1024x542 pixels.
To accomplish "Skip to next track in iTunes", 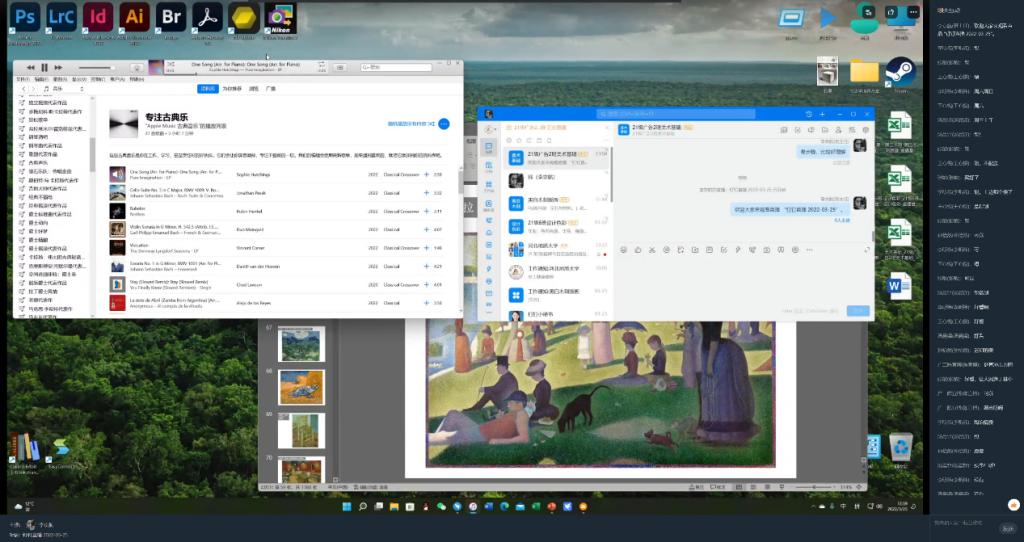I will (58, 67).
